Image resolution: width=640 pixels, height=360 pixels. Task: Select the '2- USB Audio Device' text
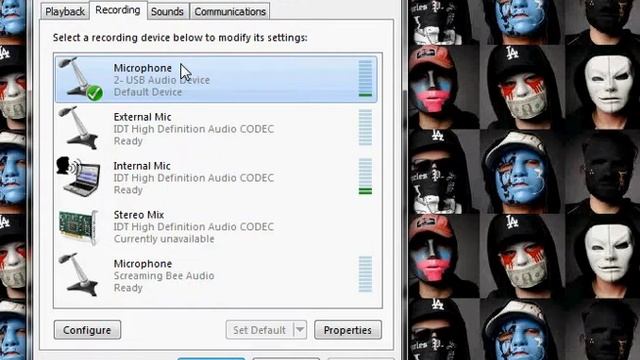(162, 80)
